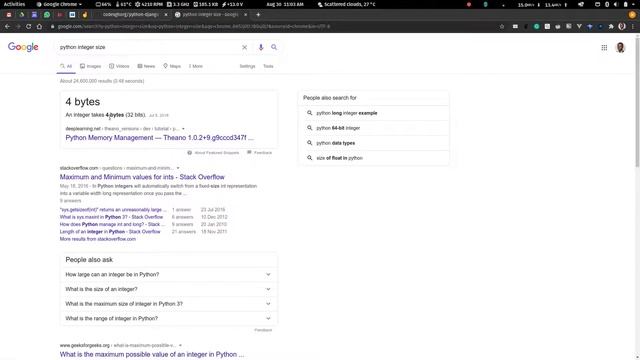Open the stackoverflow.com result options arrow
This screenshot has height=360, width=640.
click(178, 168)
